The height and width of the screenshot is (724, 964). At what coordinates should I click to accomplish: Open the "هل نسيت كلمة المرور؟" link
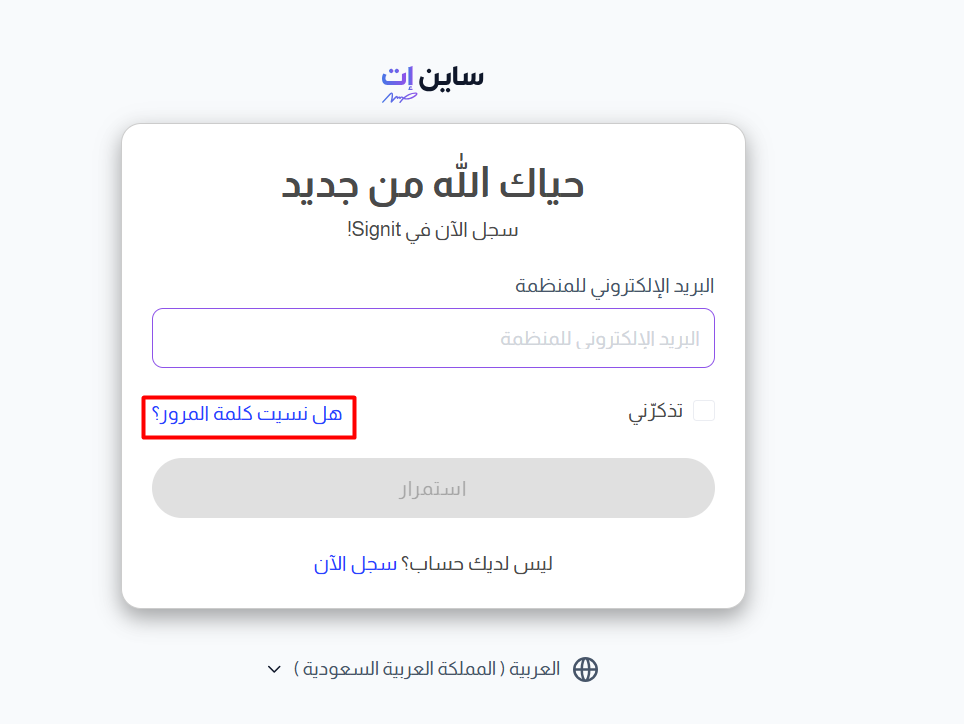(247, 415)
